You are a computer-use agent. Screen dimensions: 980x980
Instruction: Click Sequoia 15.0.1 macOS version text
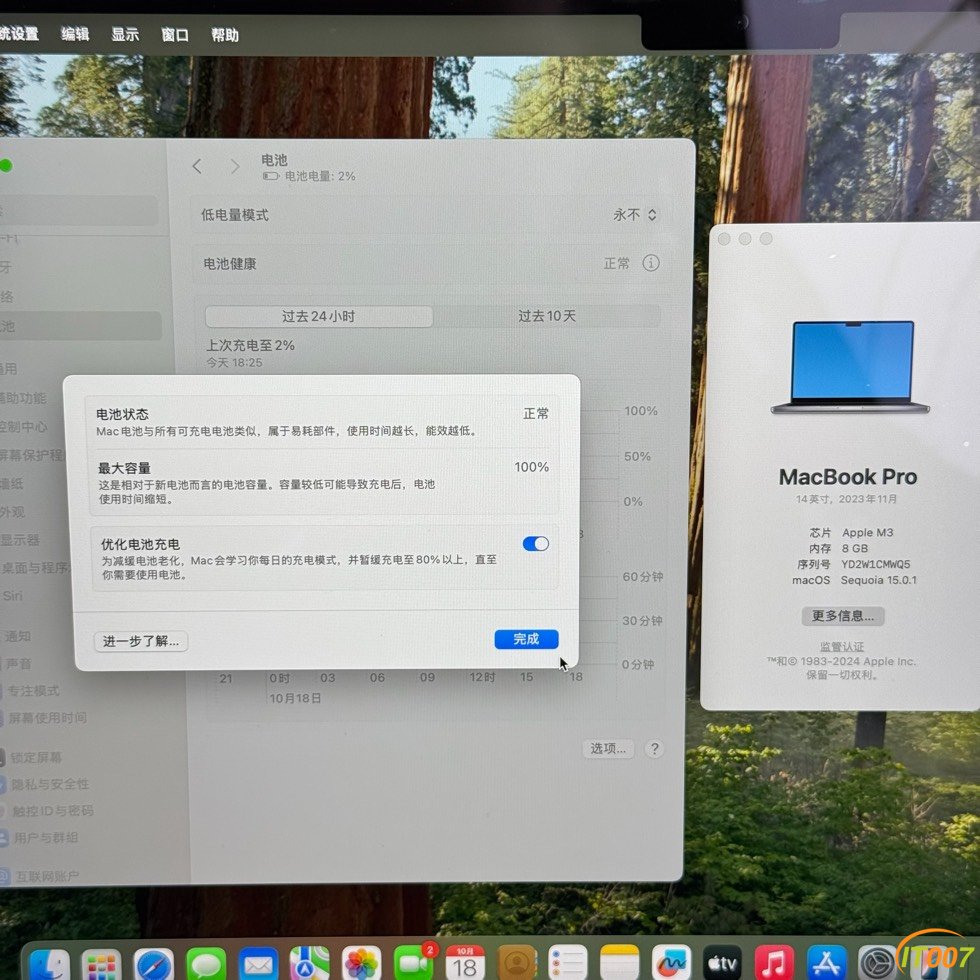879,580
